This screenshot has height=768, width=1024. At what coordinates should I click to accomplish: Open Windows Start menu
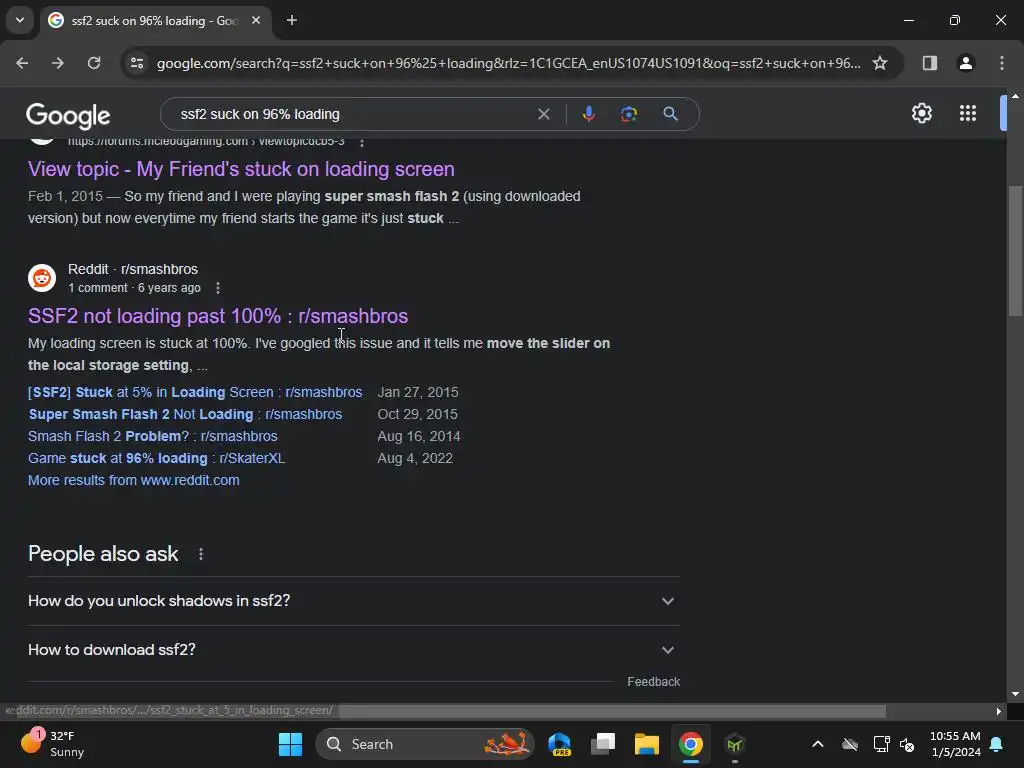[x=290, y=744]
